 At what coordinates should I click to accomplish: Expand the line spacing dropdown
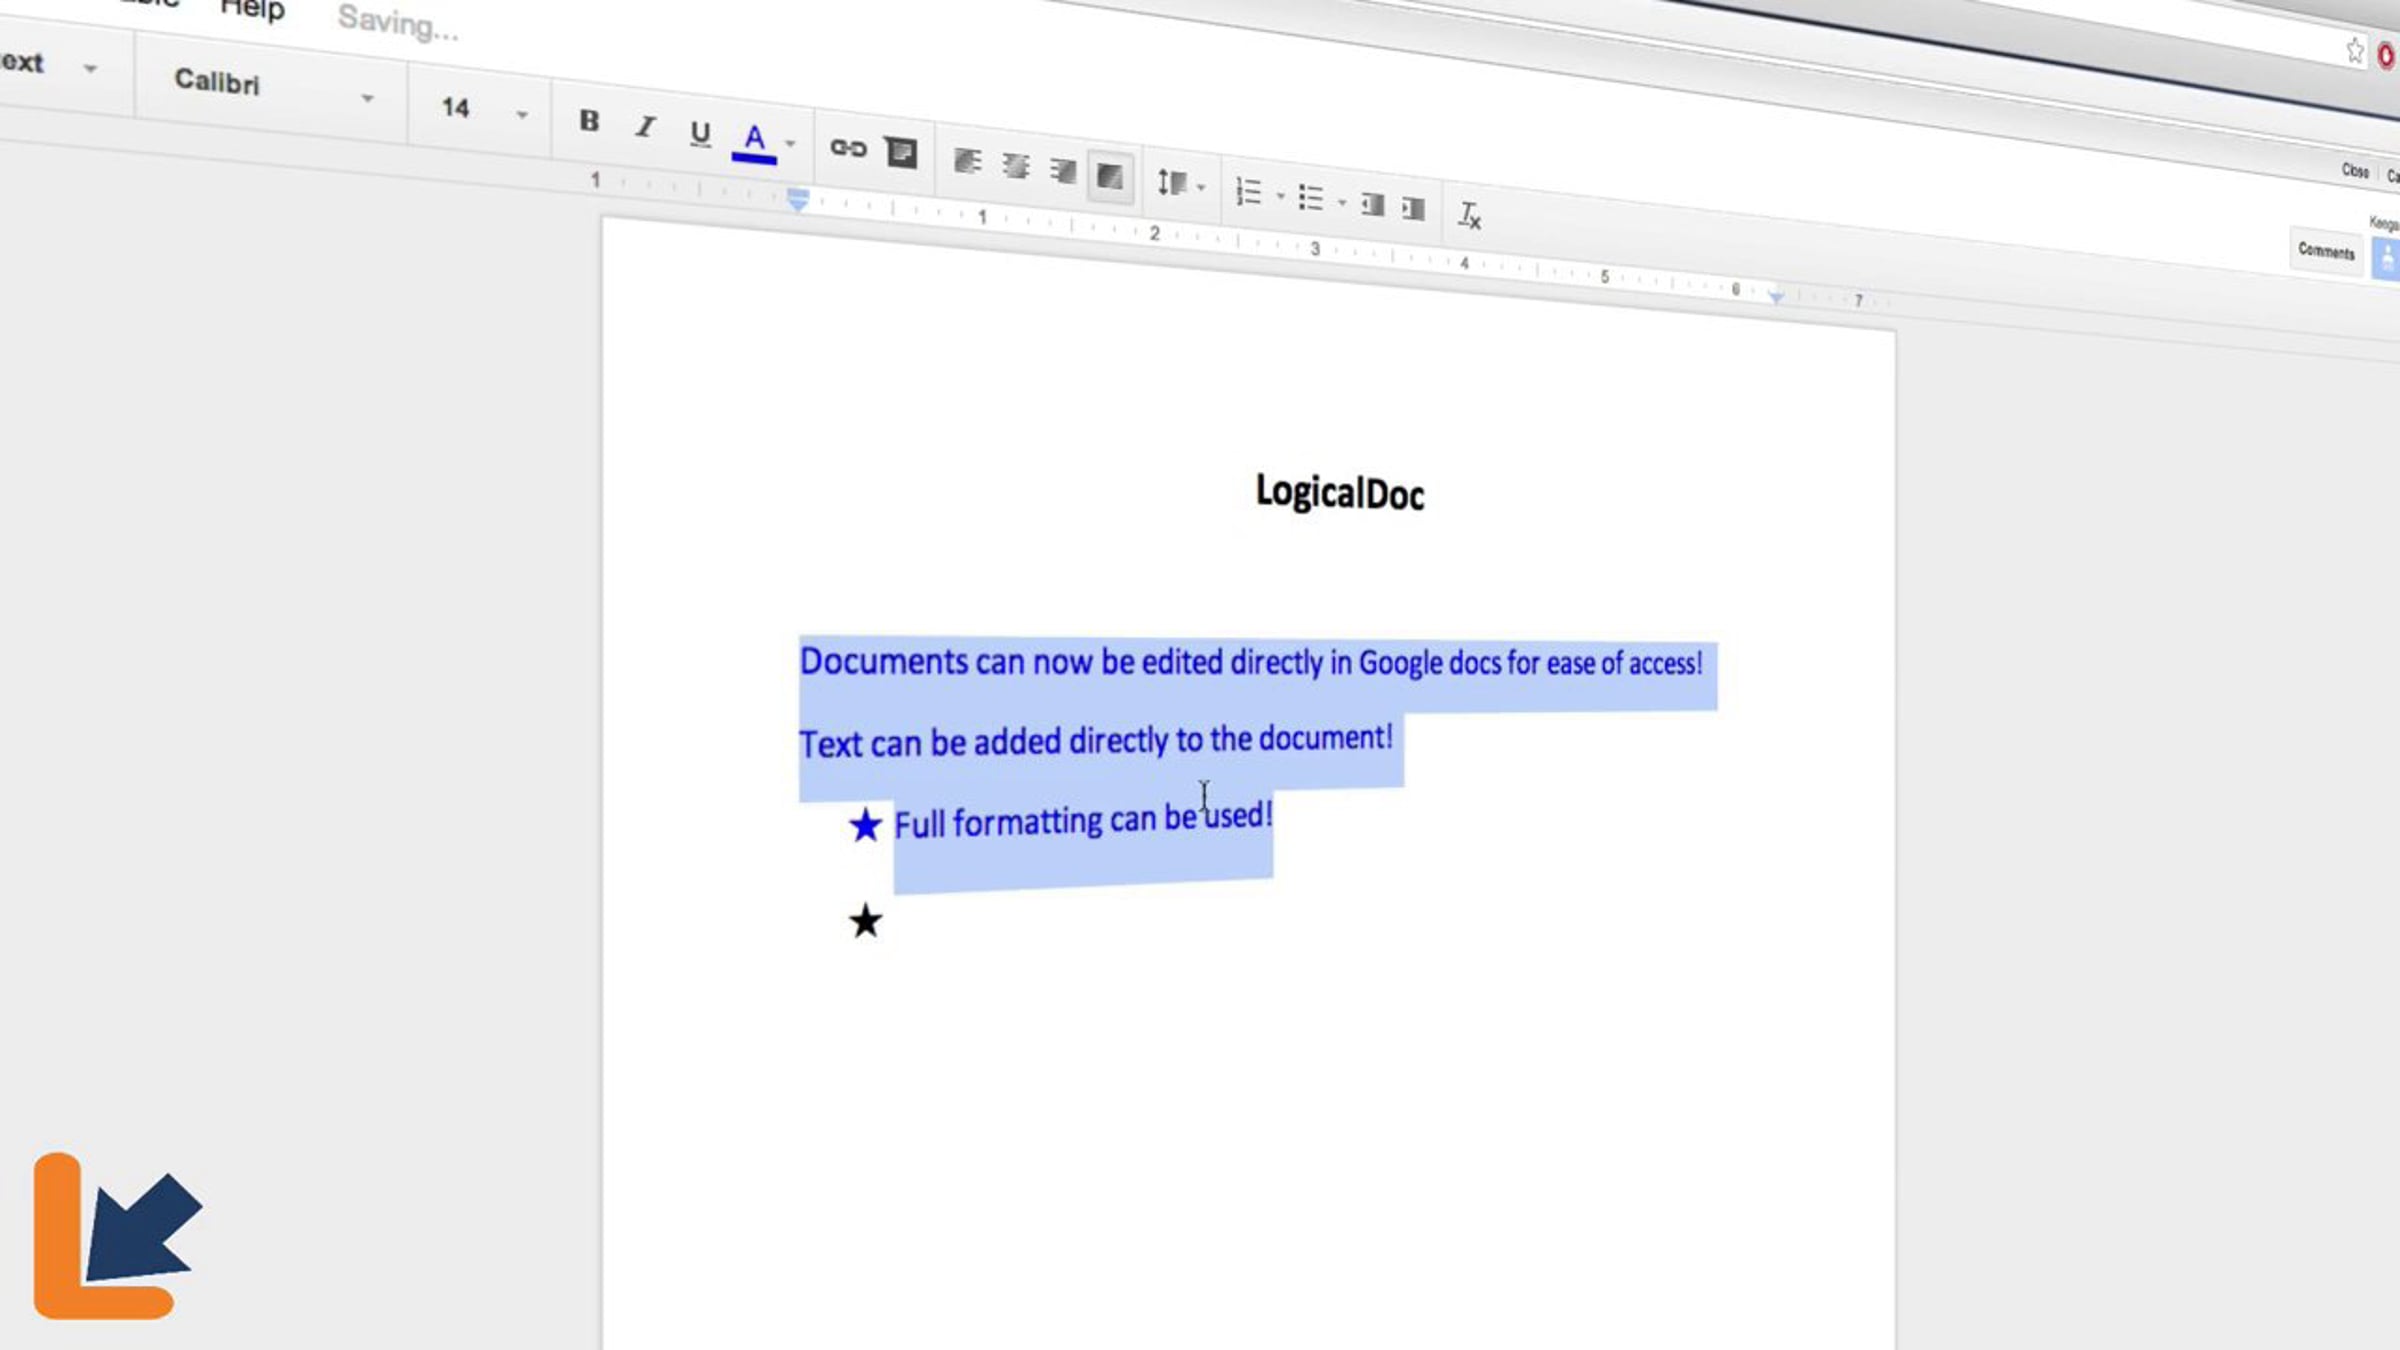click(1180, 183)
